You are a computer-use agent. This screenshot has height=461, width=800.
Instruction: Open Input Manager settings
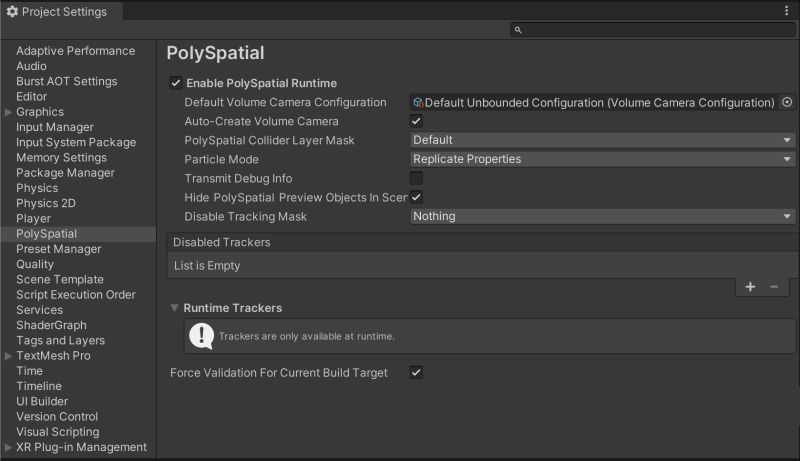coord(55,127)
